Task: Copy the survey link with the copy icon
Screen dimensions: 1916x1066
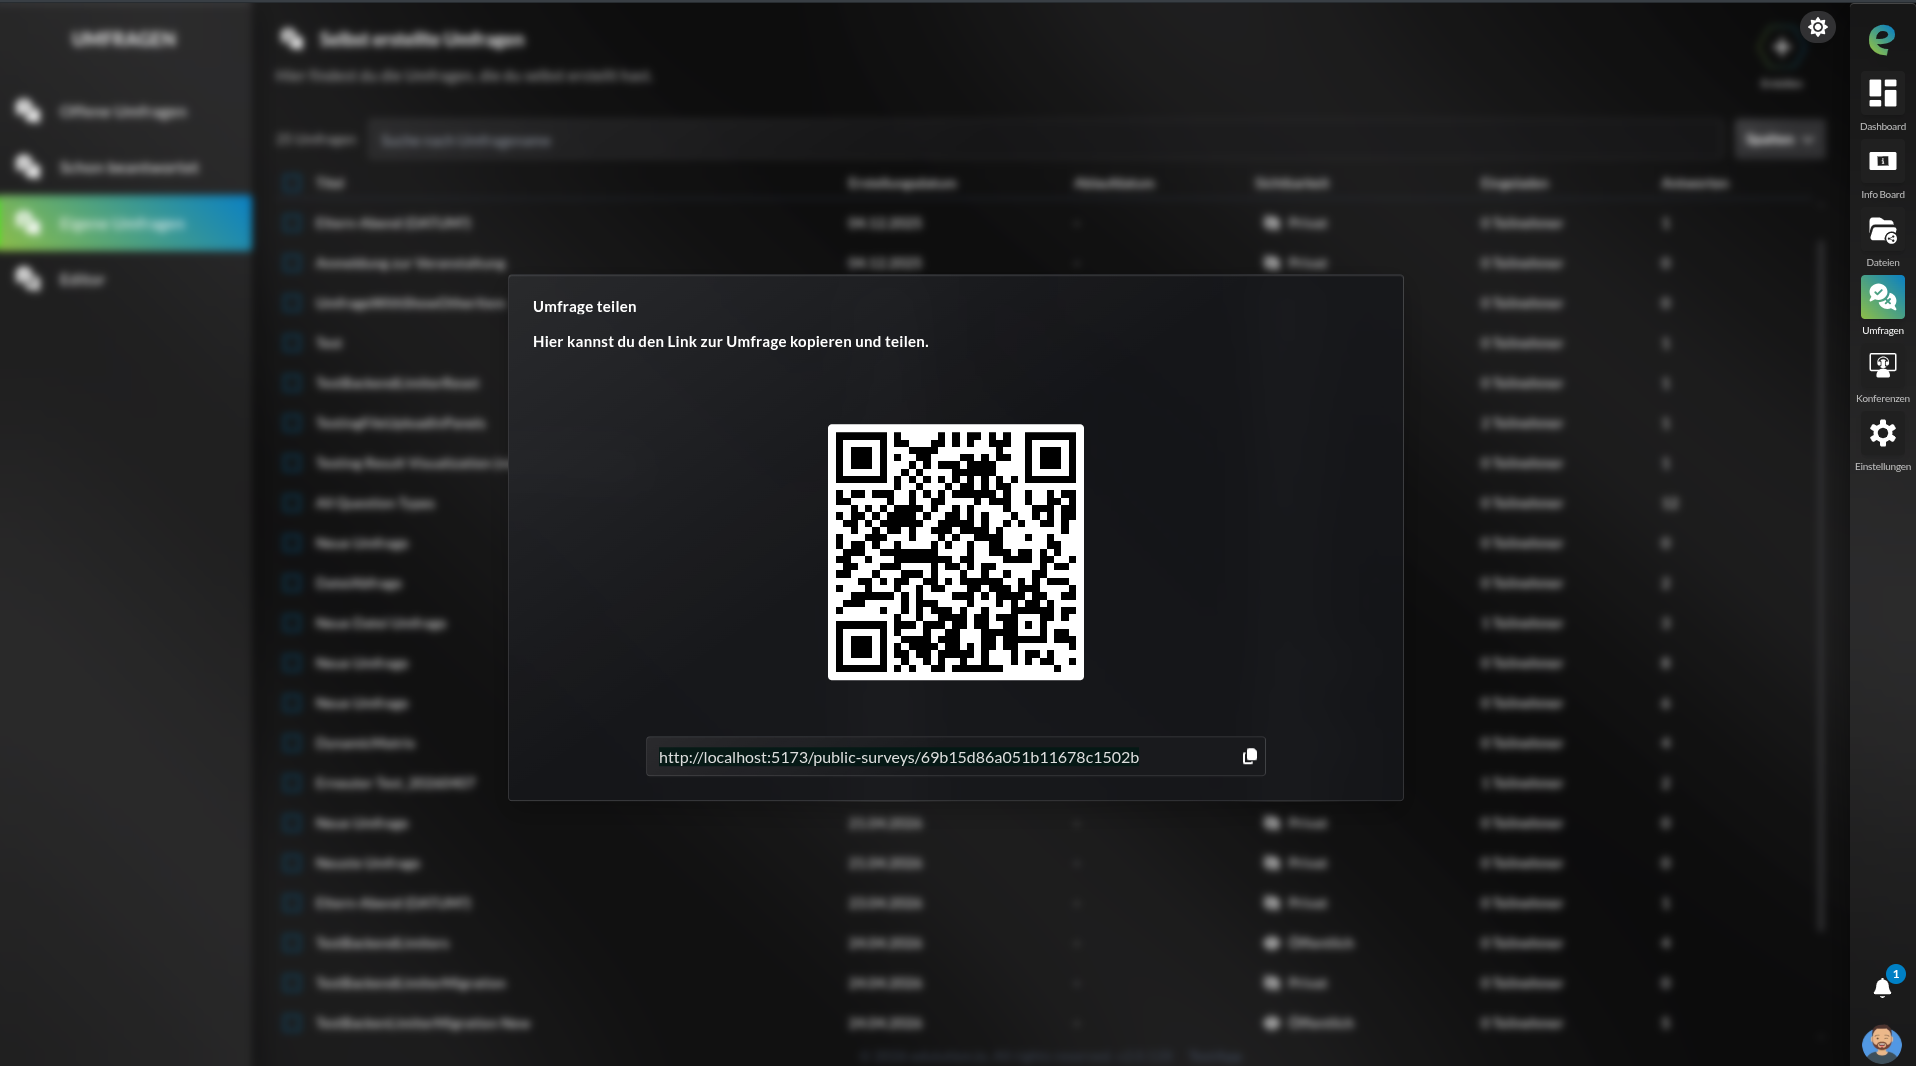Action: (x=1249, y=757)
